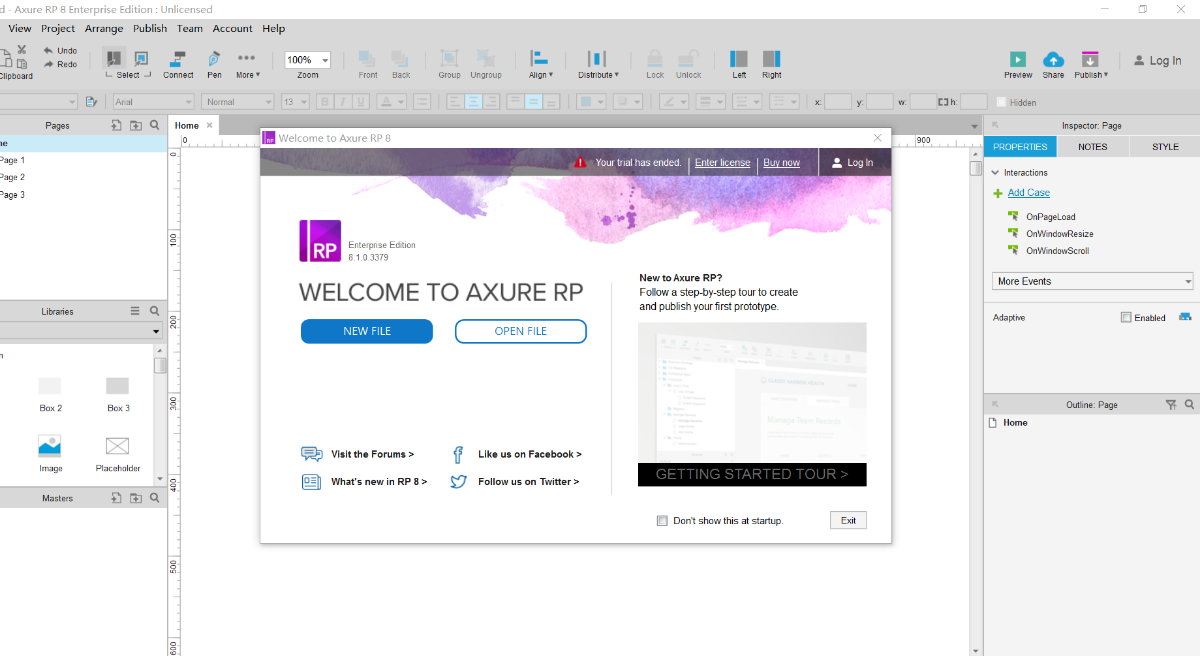Toggle Italic text formatting
Image resolution: width=1200 pixels, height=656 pixels.
click(x=342, y=101)
